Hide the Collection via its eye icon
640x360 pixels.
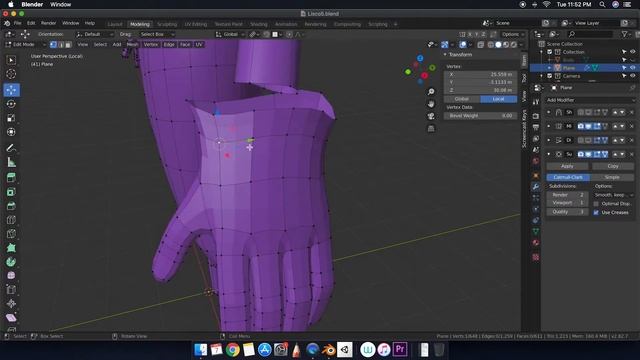632,52
